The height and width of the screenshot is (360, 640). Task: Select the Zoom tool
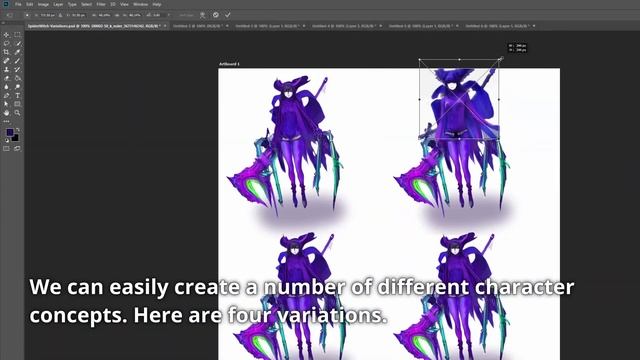coord(18,113)
